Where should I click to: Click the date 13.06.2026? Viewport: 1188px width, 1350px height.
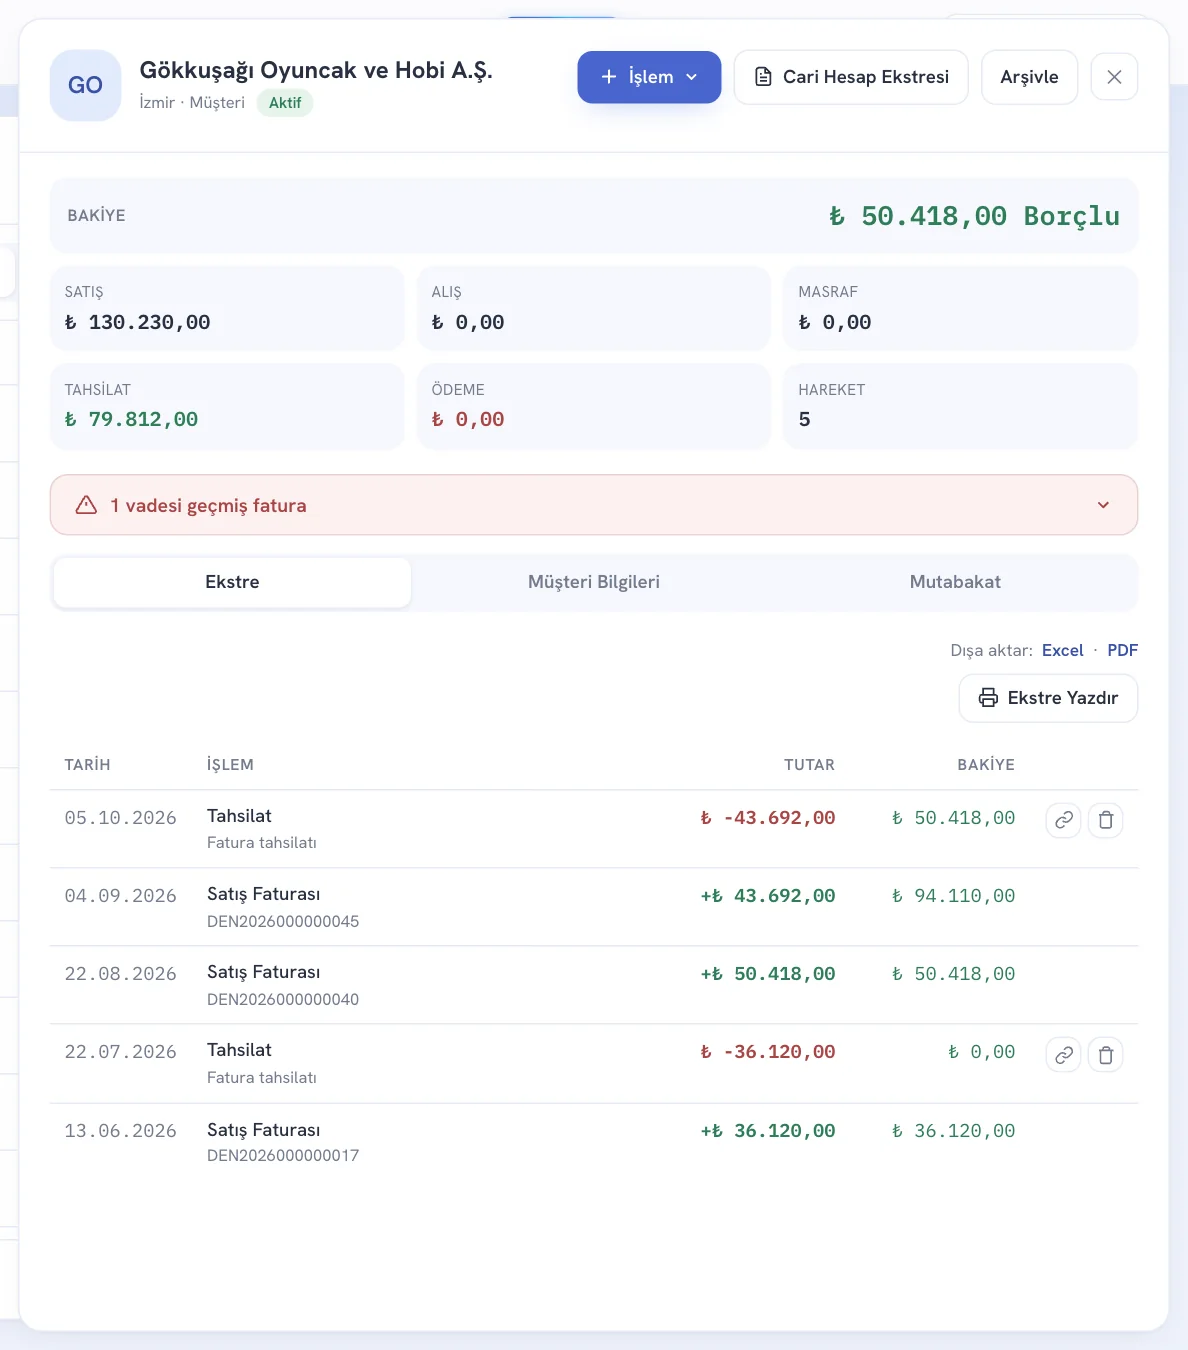click(x=120, y=1131)
